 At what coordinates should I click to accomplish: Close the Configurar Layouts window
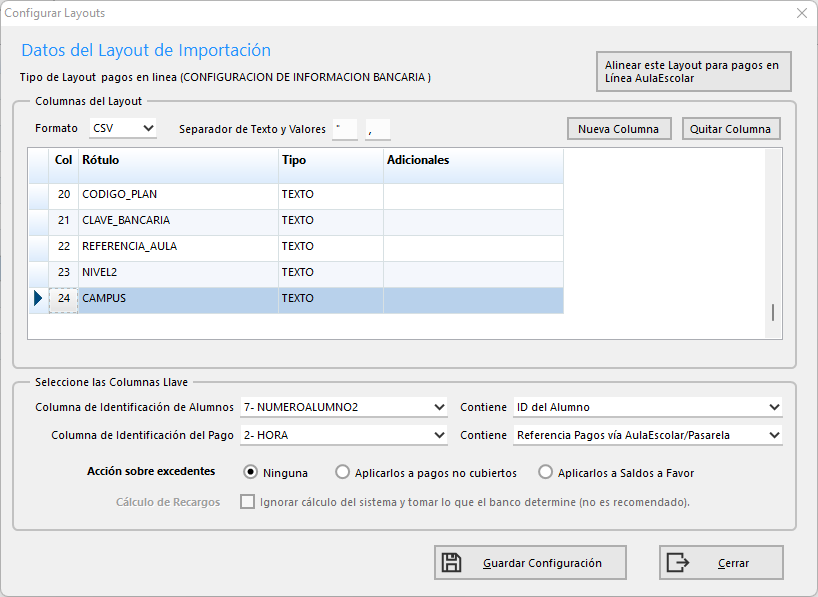pos(801,13)
